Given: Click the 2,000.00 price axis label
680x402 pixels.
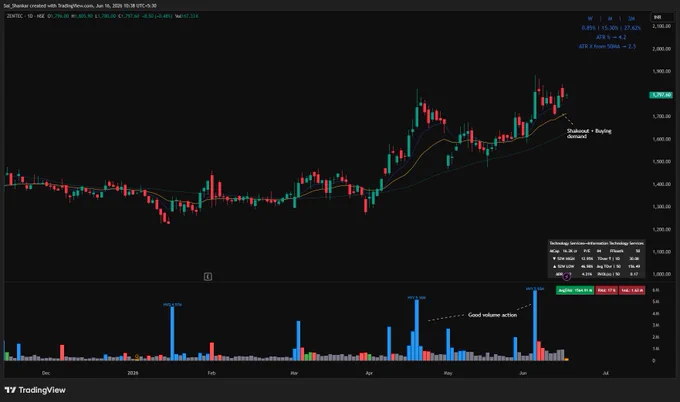Looking at the screenshot, I should [x=662, y=49].
